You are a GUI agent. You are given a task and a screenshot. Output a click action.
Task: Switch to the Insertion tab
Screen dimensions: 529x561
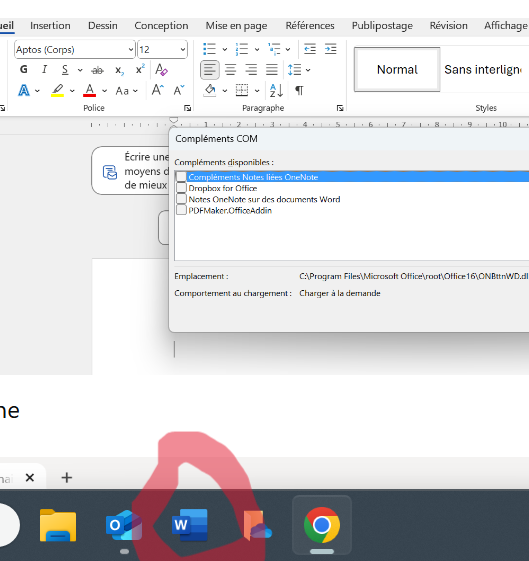click(50, 26)
